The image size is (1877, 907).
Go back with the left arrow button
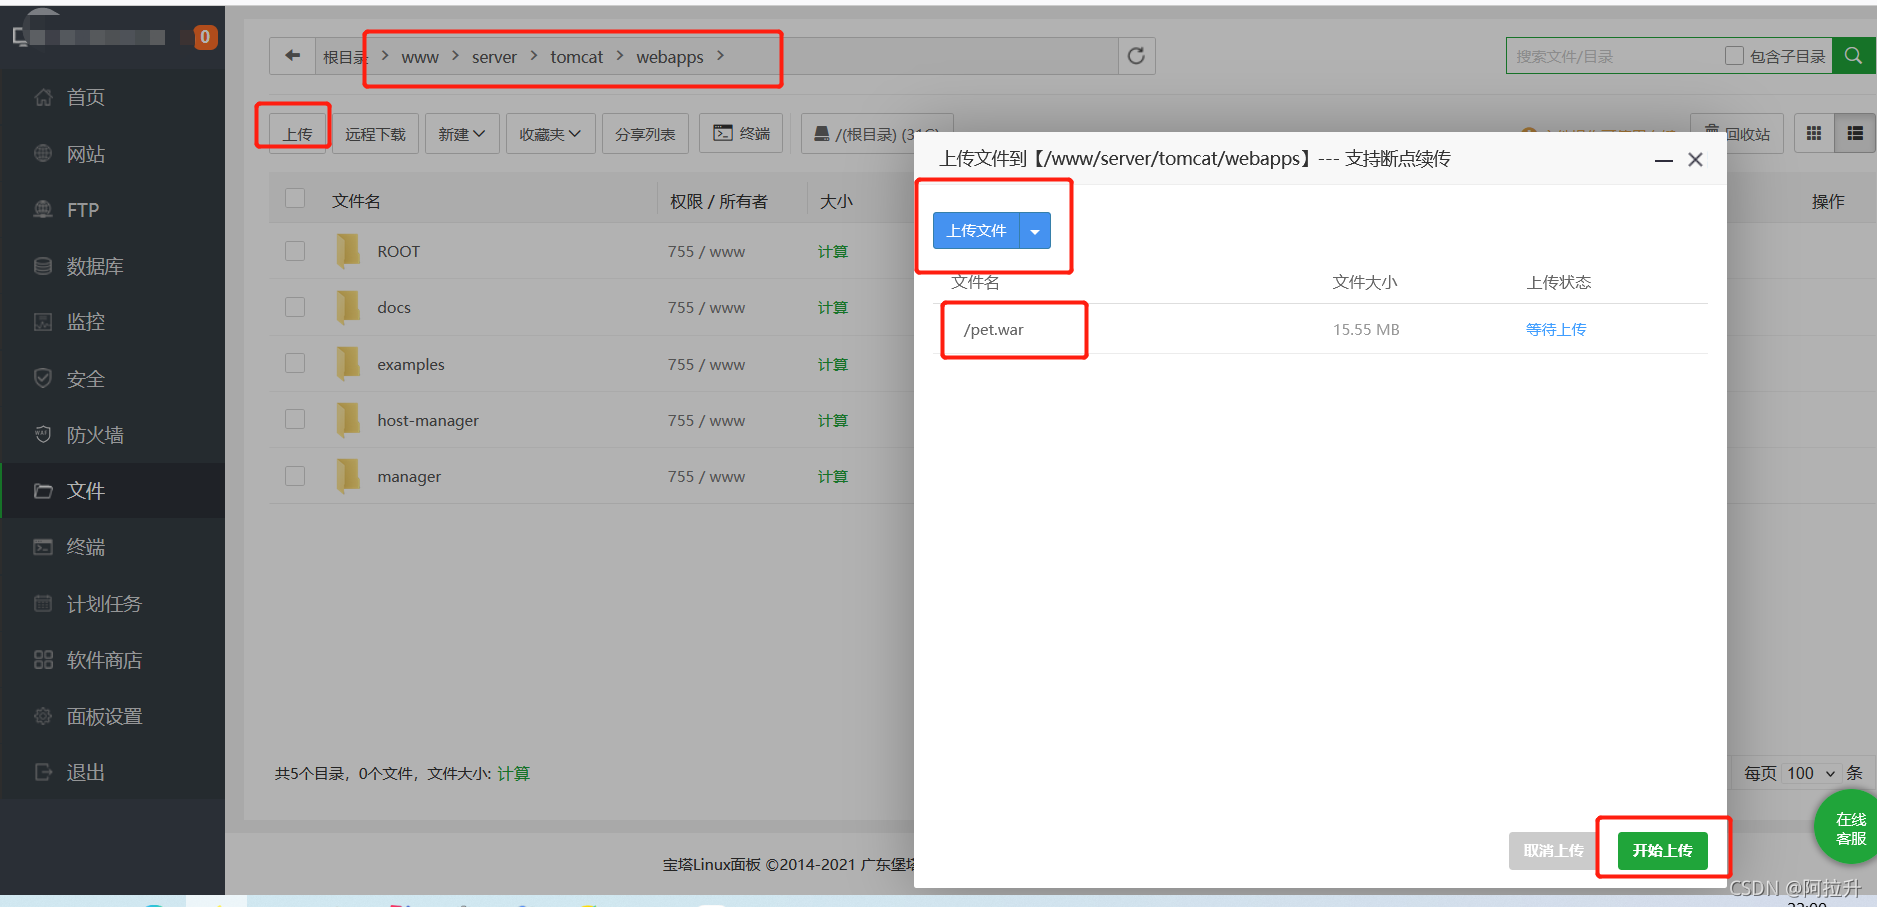(292, 56)
